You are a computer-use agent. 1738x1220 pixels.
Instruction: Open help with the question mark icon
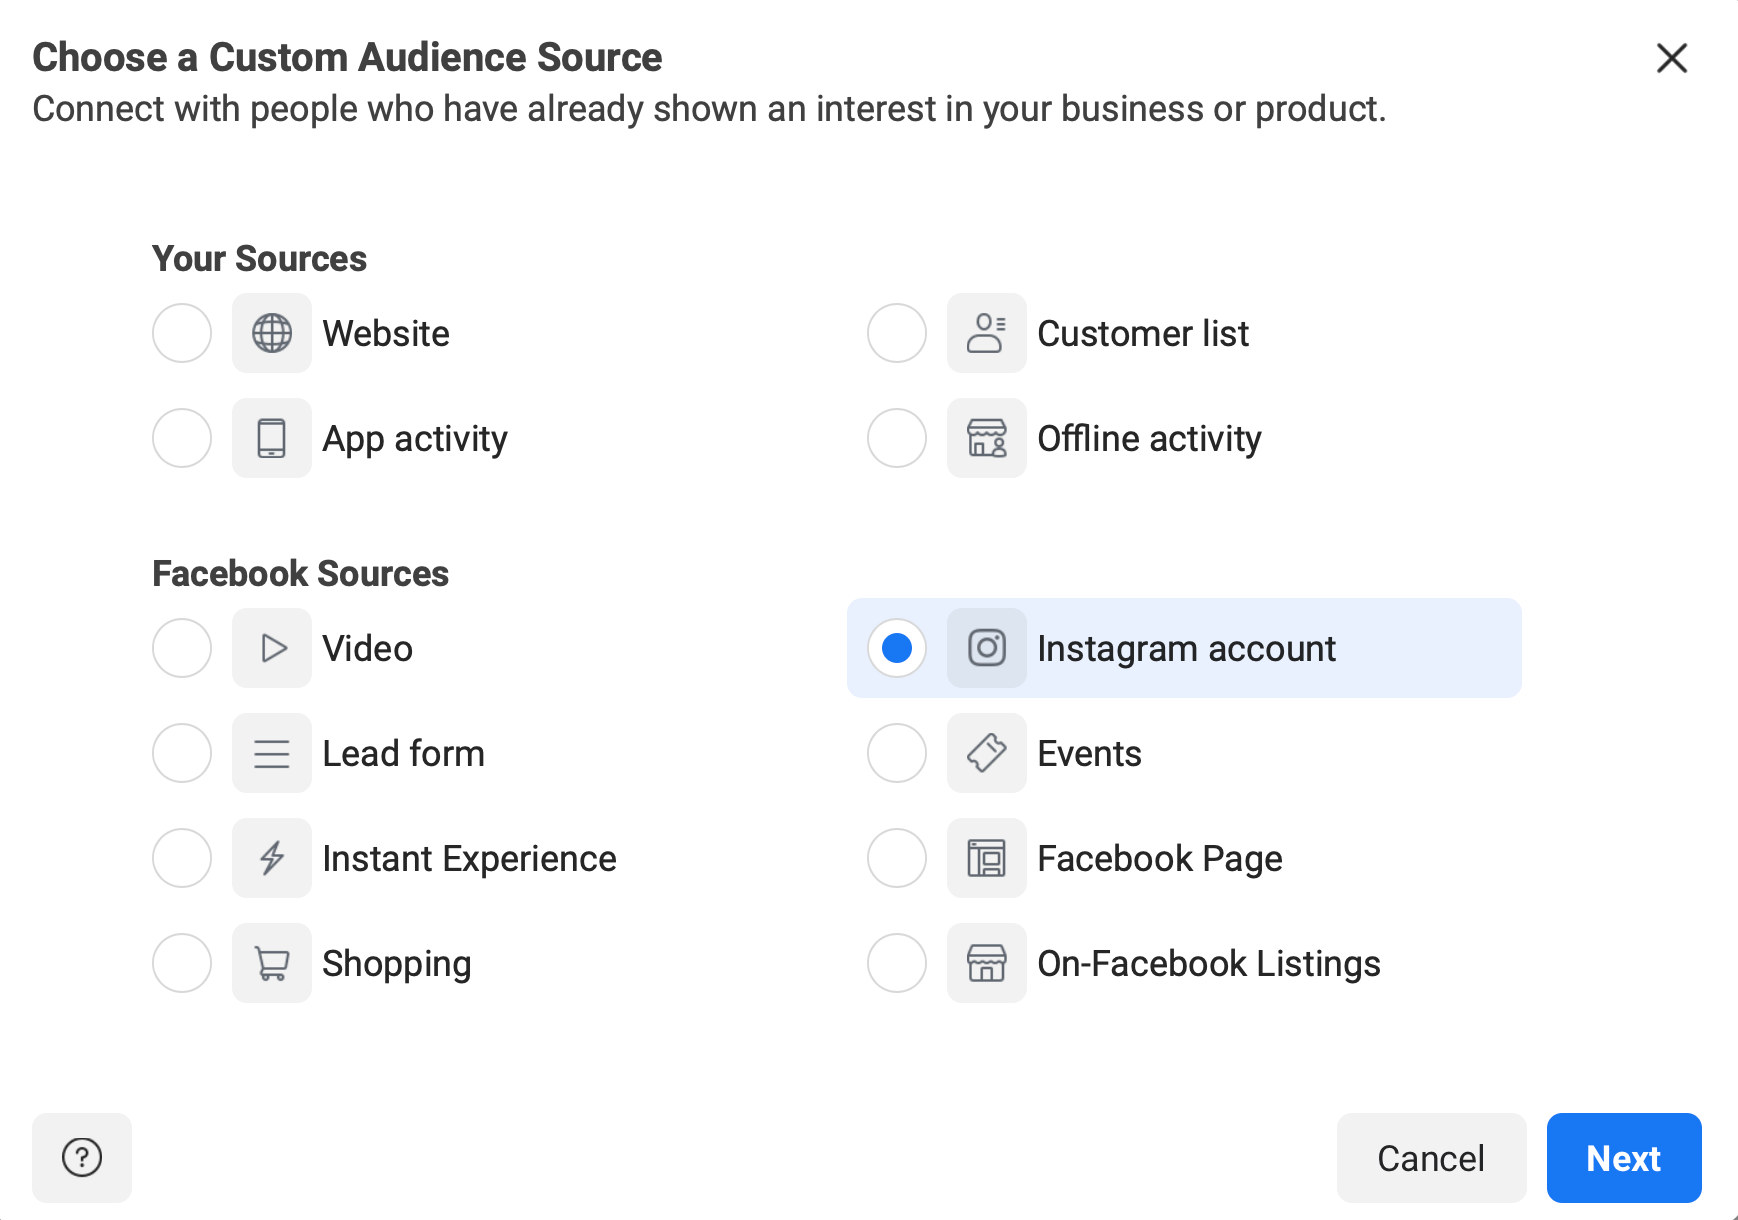[82, 1158]
